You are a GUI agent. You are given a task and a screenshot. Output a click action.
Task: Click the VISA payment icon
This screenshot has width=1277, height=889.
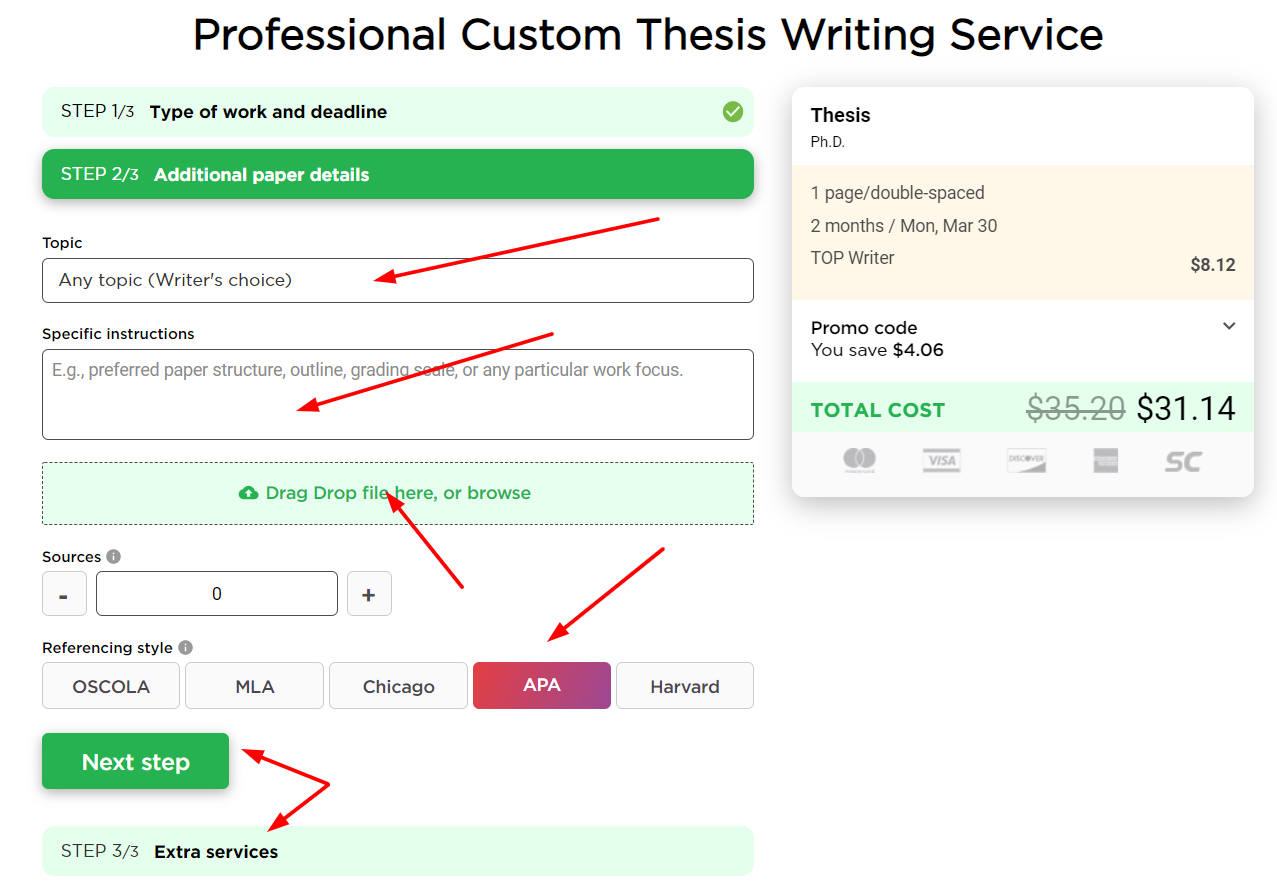[941, 461]
